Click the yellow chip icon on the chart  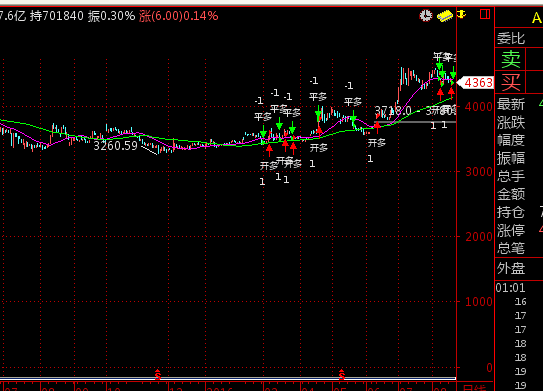[x=445, y=16]
